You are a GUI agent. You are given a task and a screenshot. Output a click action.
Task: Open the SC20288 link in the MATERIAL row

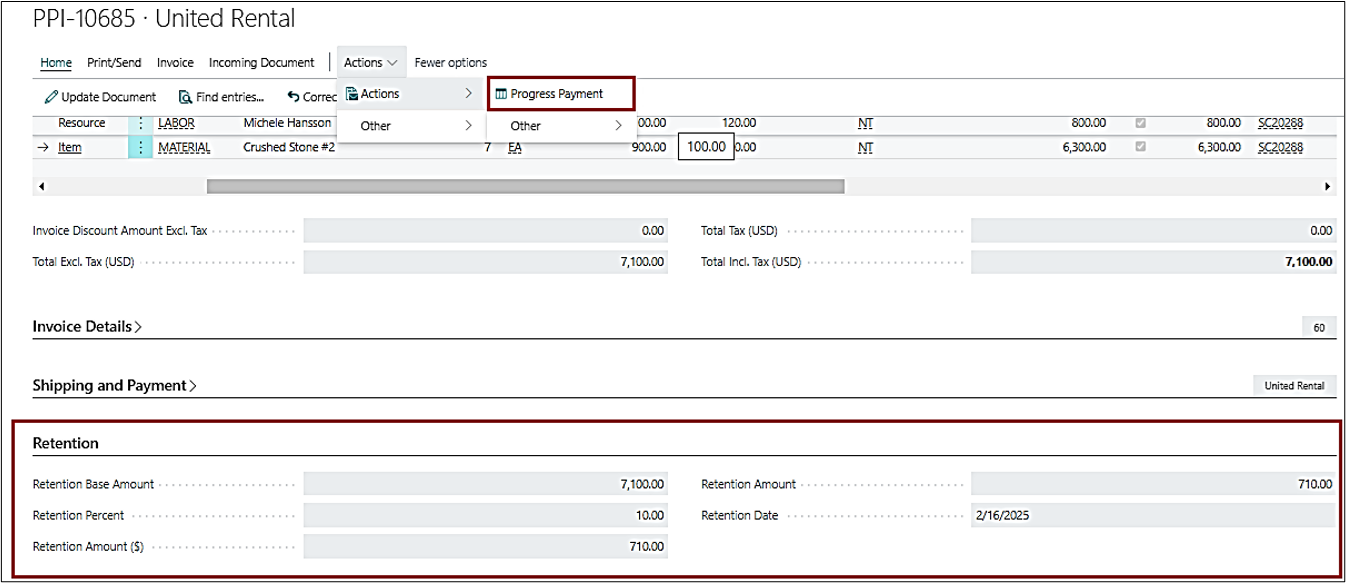(1280, 148)
